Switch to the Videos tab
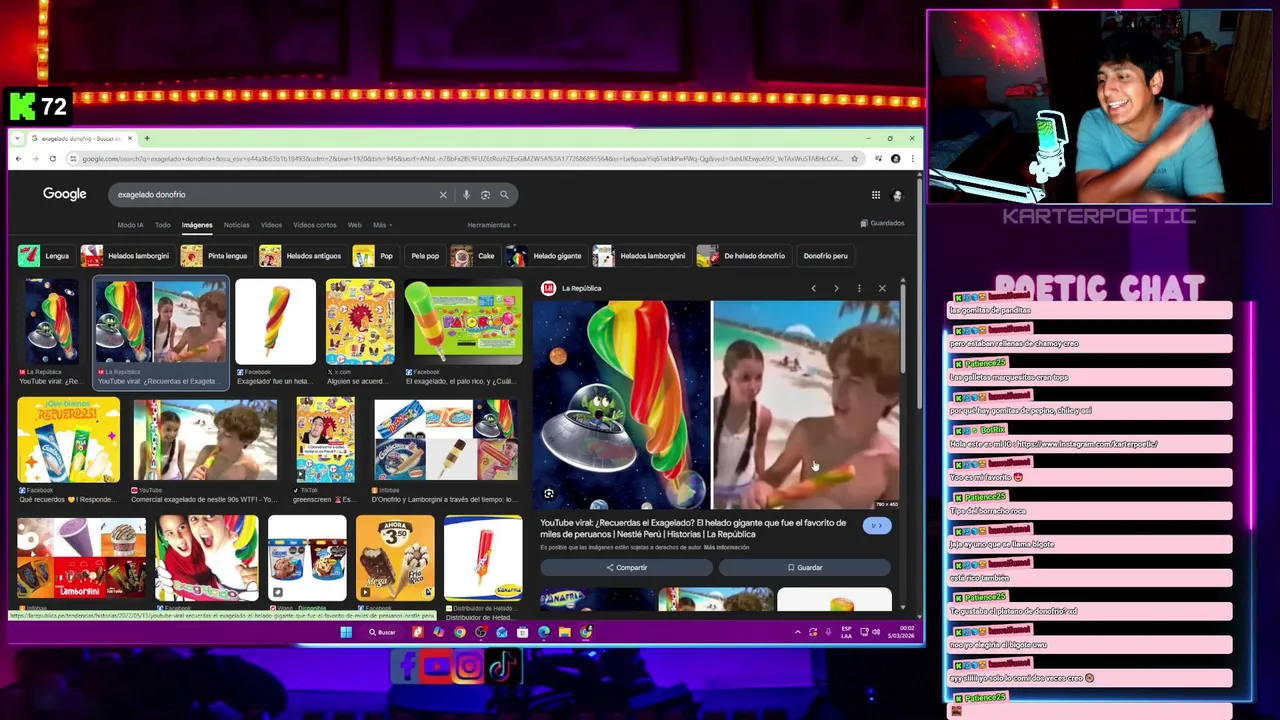Viewport: 1280px width, 720px height. (271, 225)
